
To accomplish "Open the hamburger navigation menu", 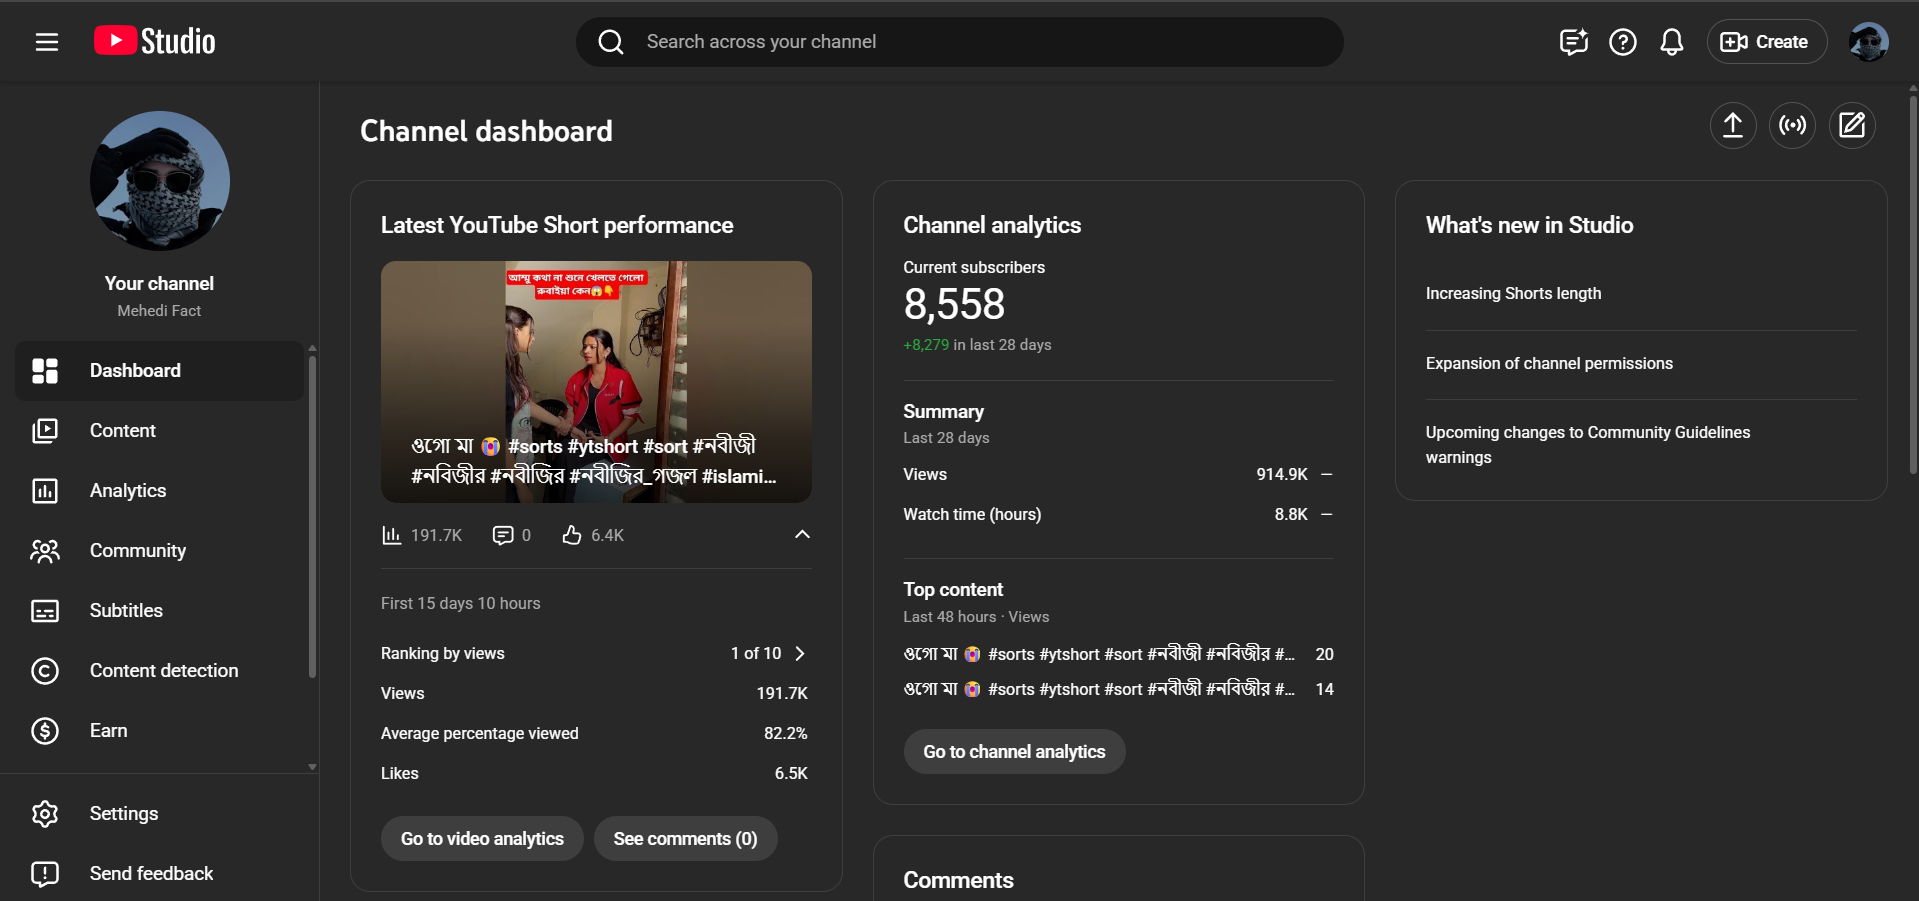I will [46, 42].
